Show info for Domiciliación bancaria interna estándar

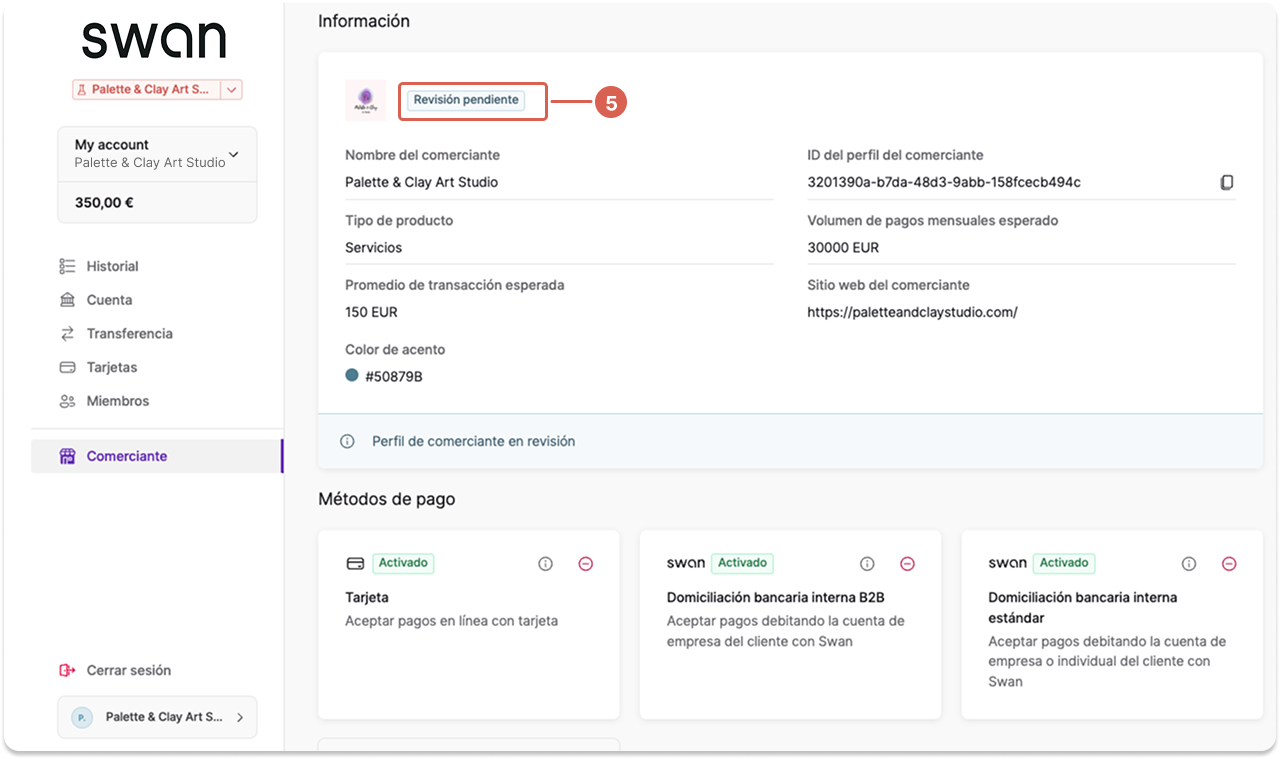click(1189, 564)
